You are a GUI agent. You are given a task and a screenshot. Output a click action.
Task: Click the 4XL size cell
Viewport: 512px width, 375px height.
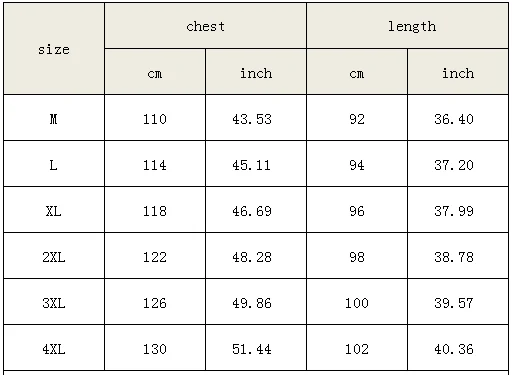pos(54,348)
